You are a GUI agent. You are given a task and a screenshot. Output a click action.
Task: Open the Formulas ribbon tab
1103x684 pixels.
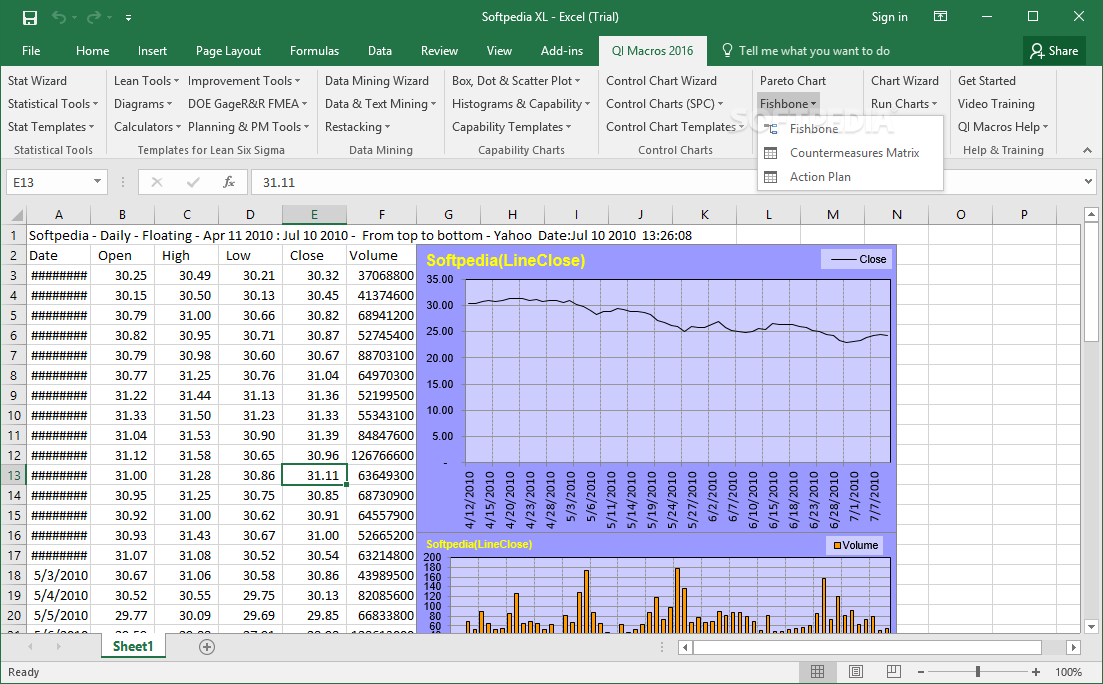[314, 51]
